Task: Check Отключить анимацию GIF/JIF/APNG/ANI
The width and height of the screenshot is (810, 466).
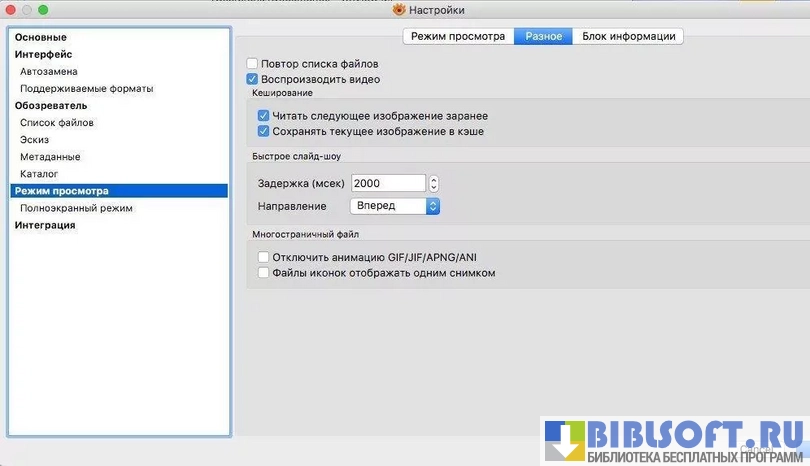Action: tap(264, 257)
